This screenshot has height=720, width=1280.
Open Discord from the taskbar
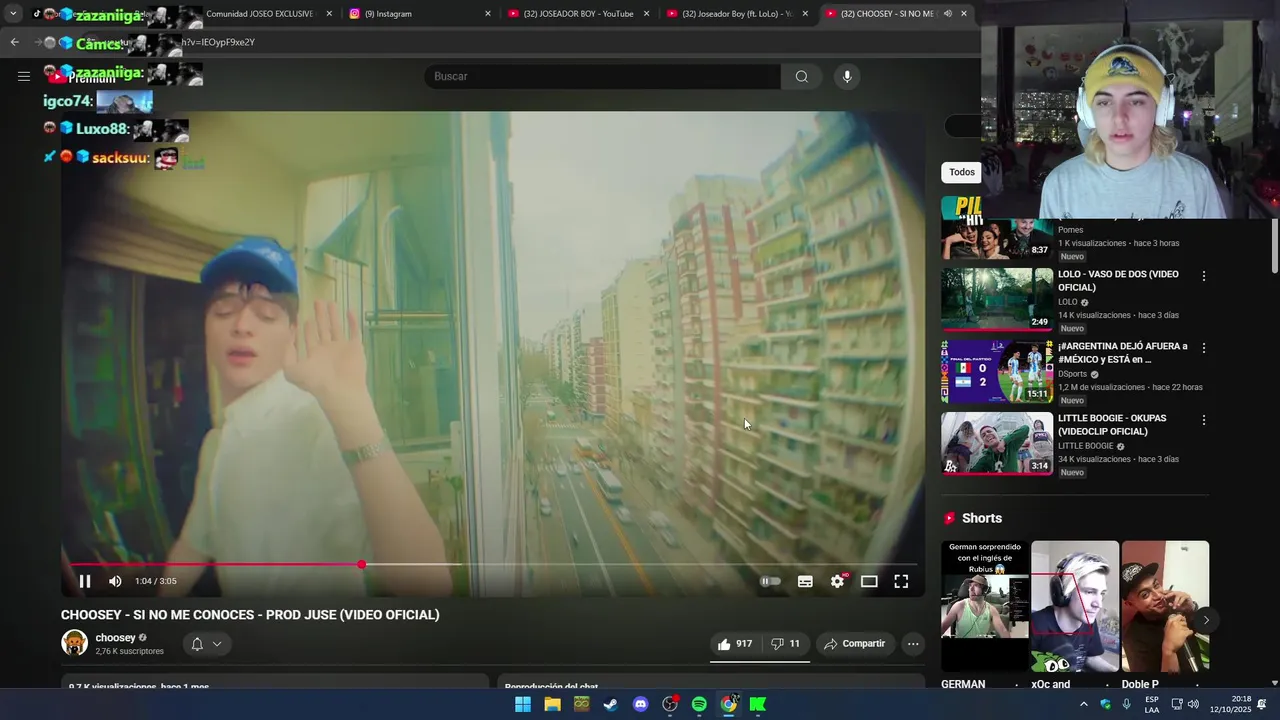tap(640, 704)
